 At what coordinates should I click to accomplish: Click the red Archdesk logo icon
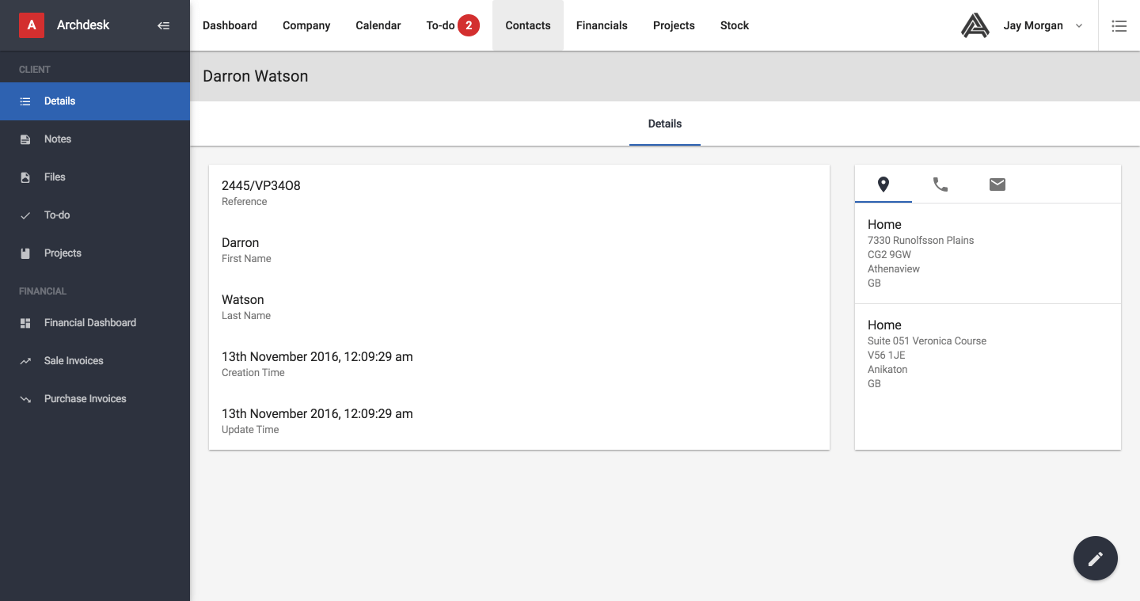[x=31, y=25]
